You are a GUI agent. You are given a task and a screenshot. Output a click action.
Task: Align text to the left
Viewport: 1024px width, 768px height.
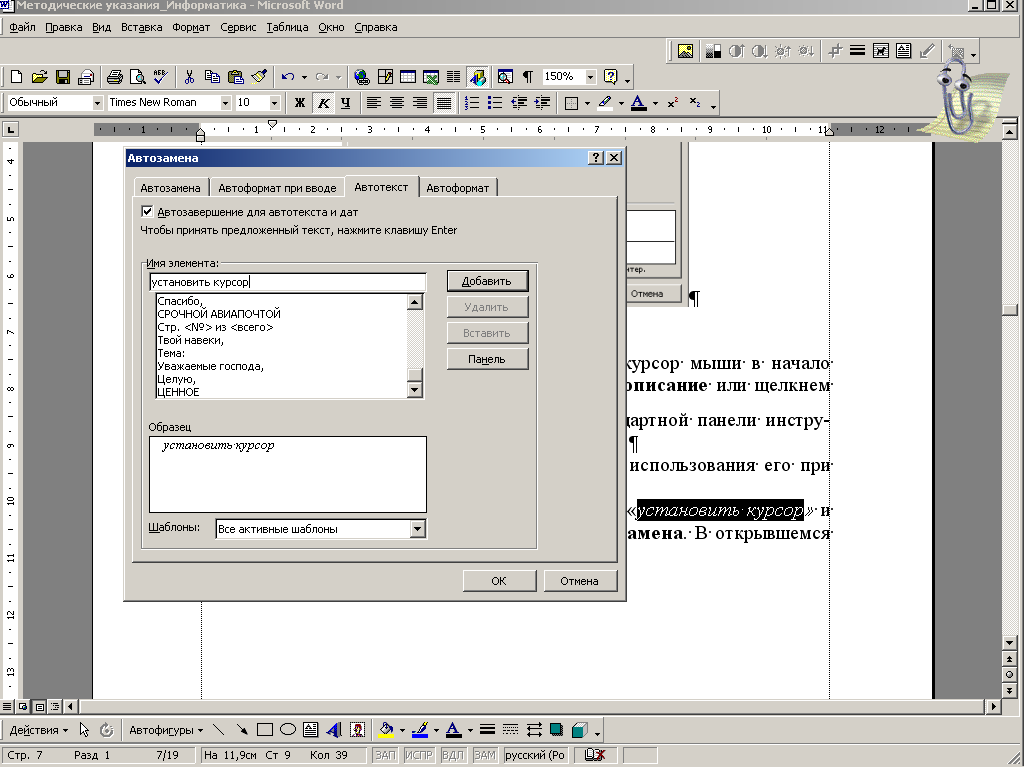coord(374,103)
